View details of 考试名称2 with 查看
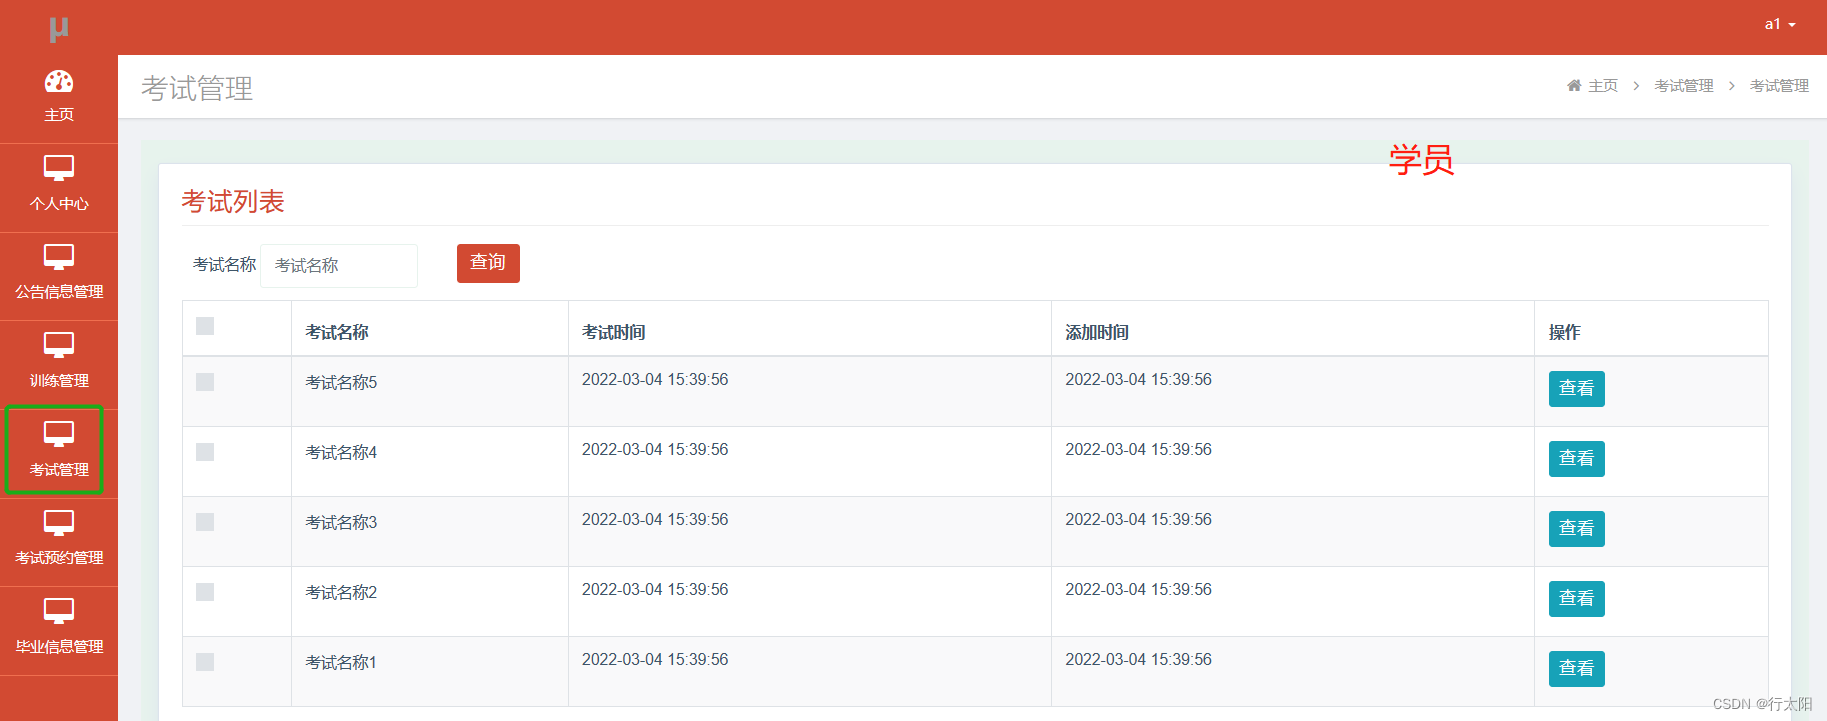The height and width of the screenshot is (721, 1827). pos(1576,599)
